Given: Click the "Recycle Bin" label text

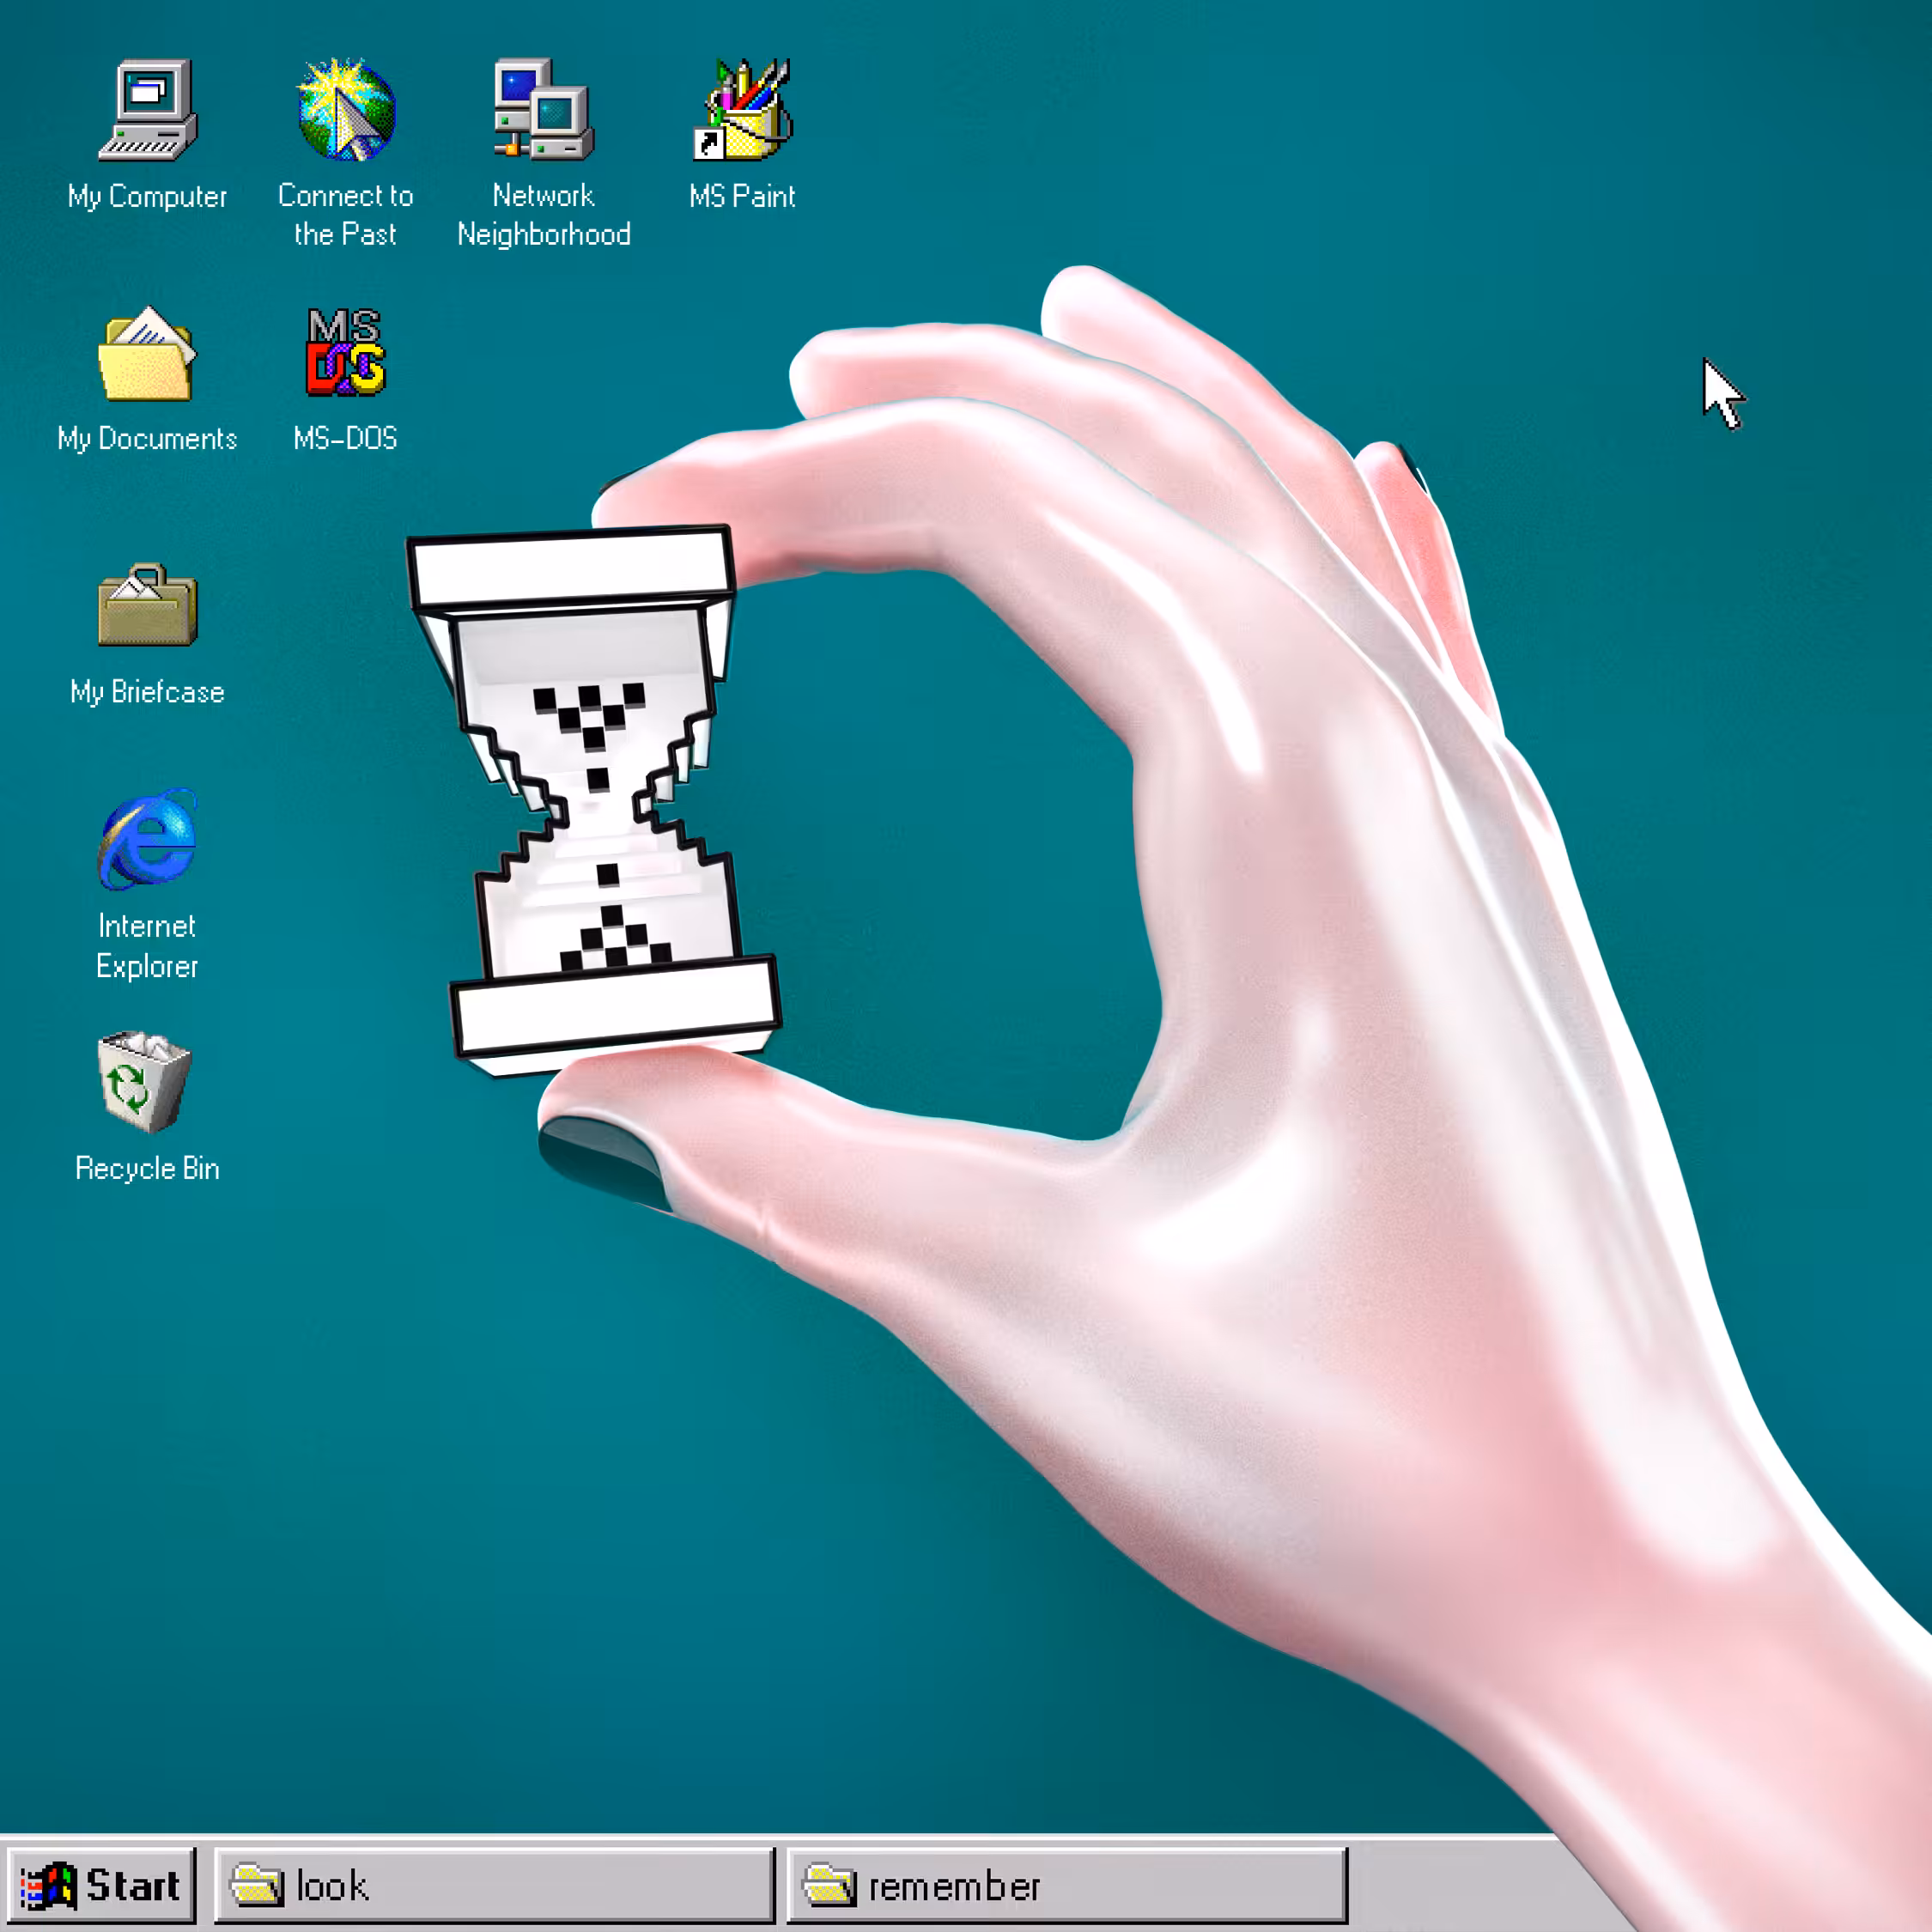Looking at the screenshot, I should (147, 1168).
